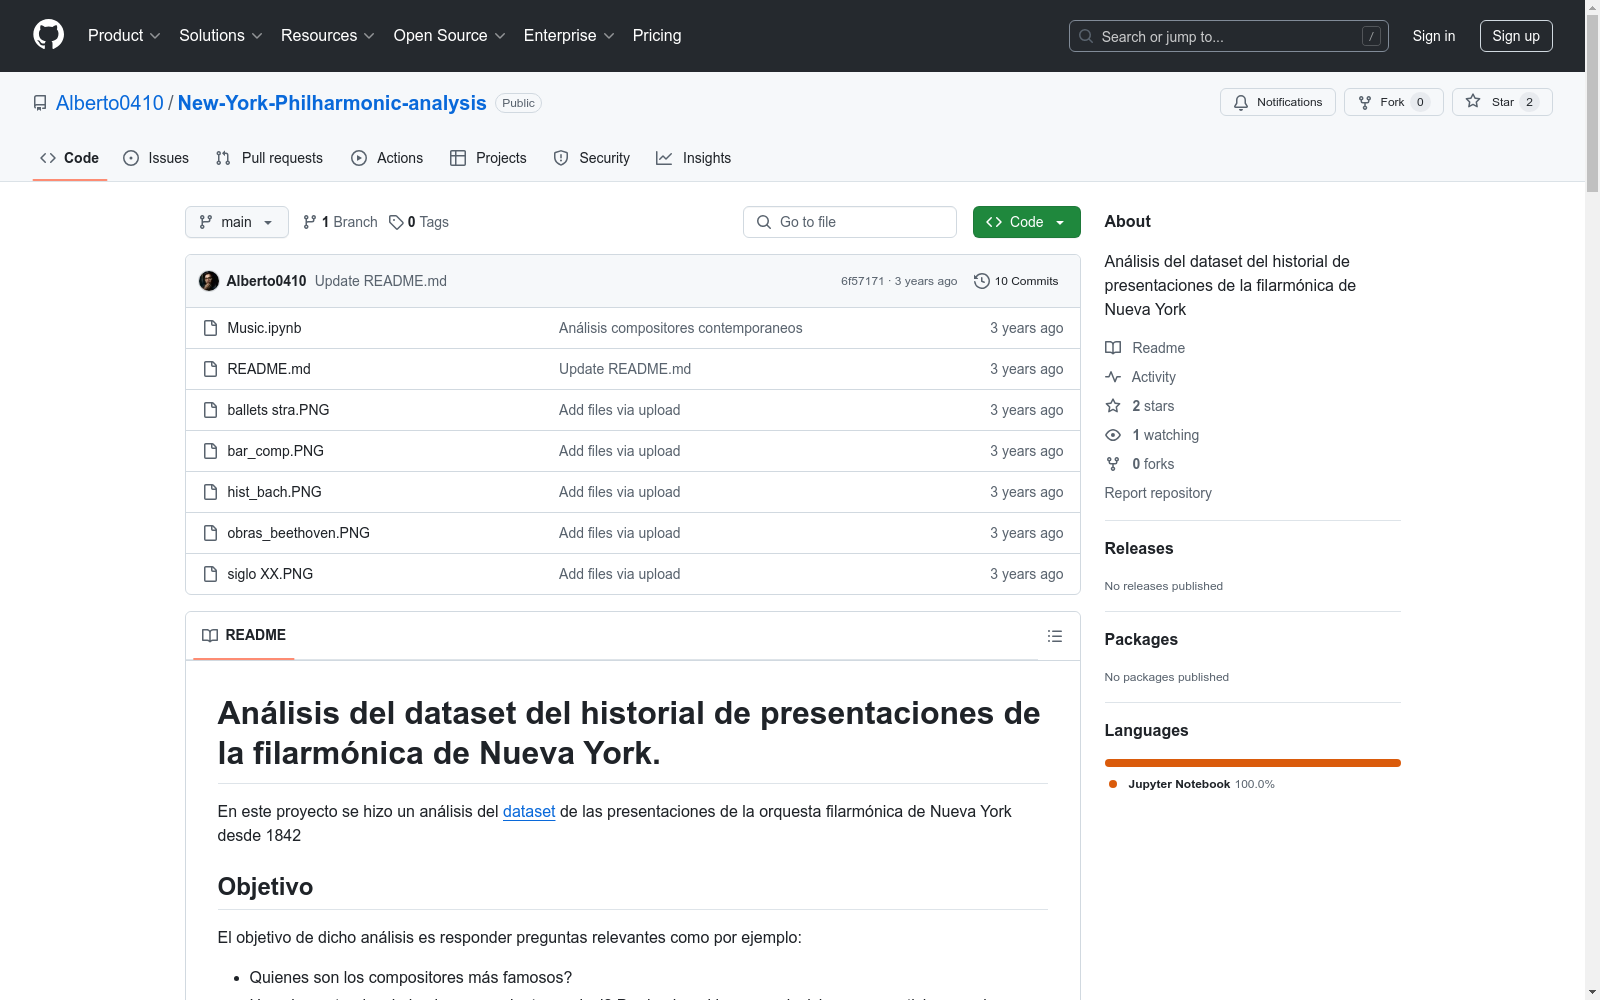Click the Packages heading

pos(1141,639)
